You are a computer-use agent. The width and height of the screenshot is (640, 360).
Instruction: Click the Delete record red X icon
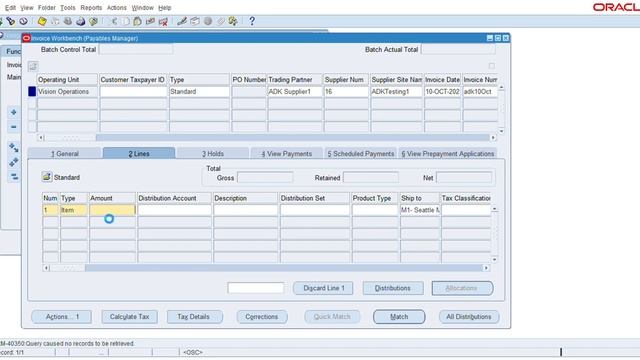(163, 21)
